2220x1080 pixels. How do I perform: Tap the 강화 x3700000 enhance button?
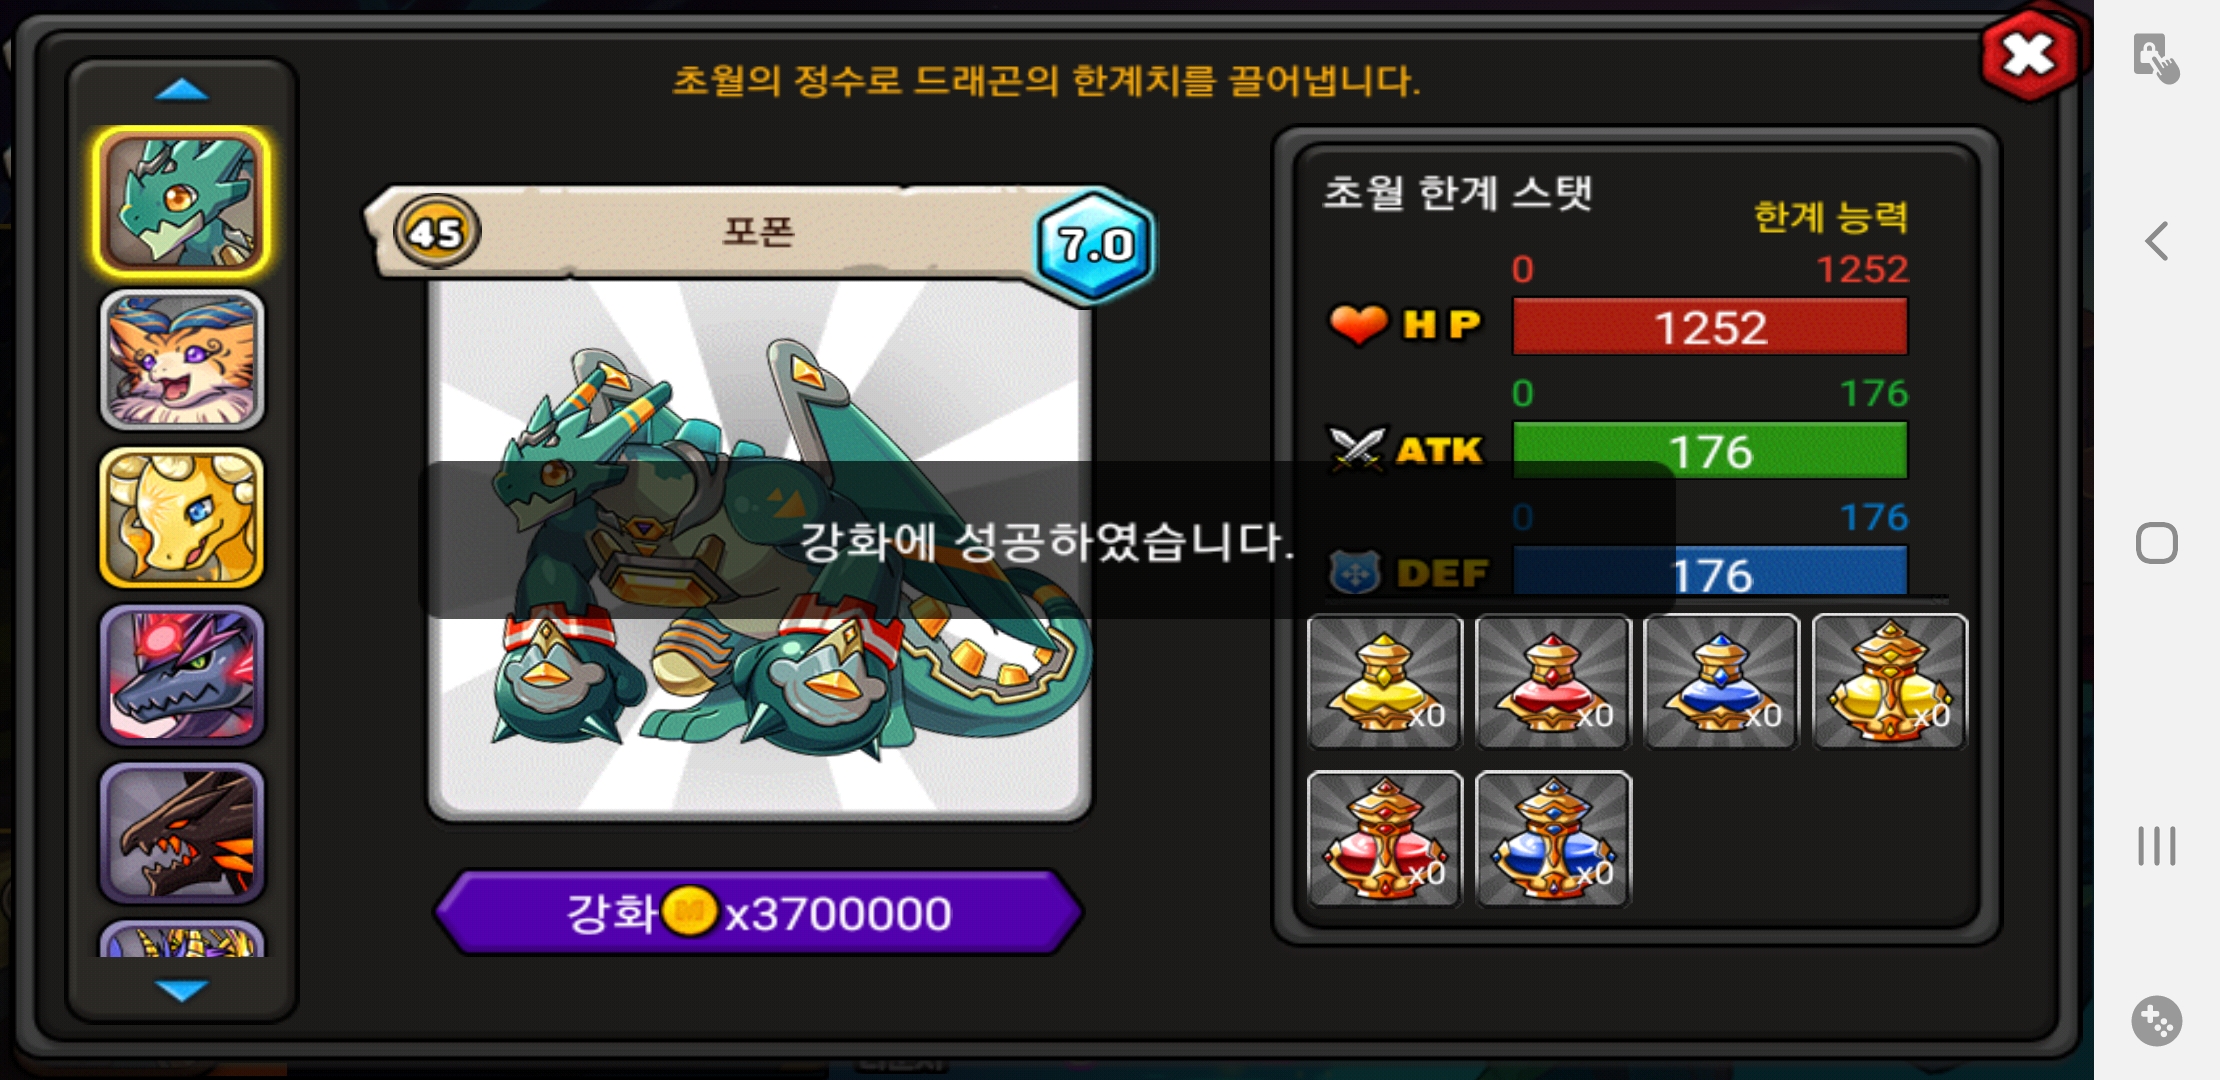[x=759, y=912]
